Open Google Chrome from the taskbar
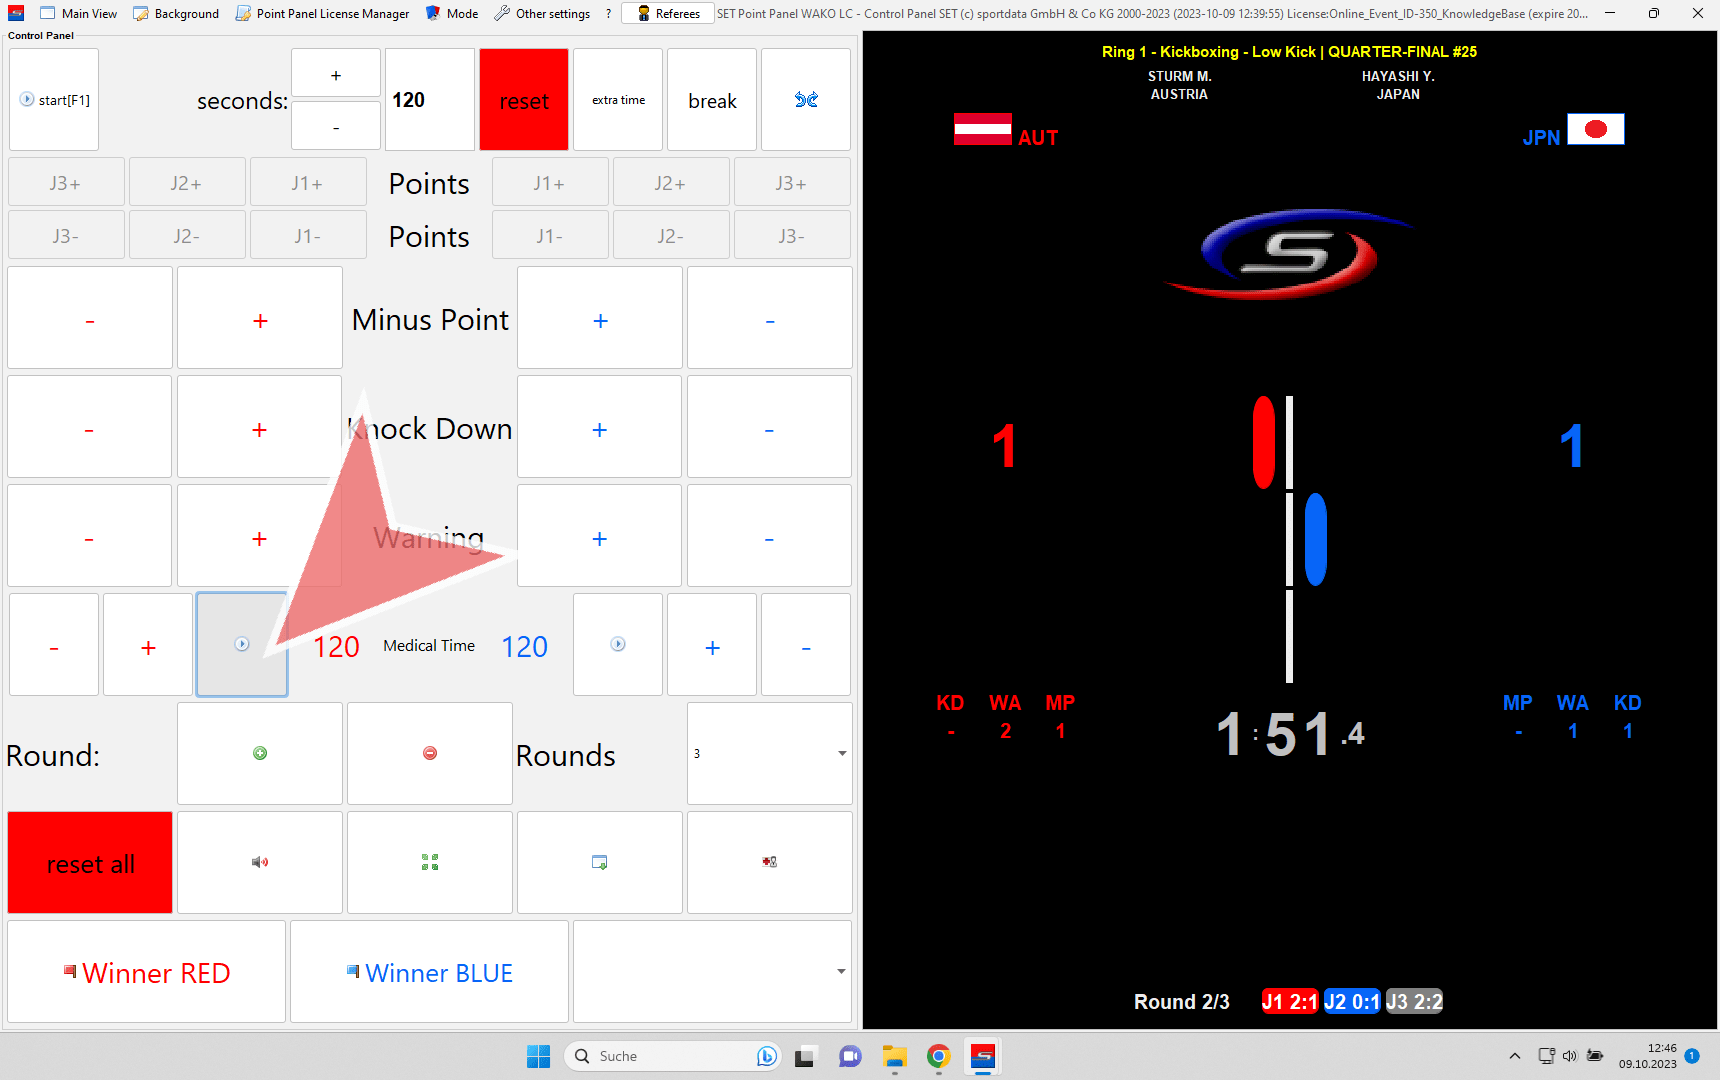Screen dimensions: 1720x1080 point(938,1056)
